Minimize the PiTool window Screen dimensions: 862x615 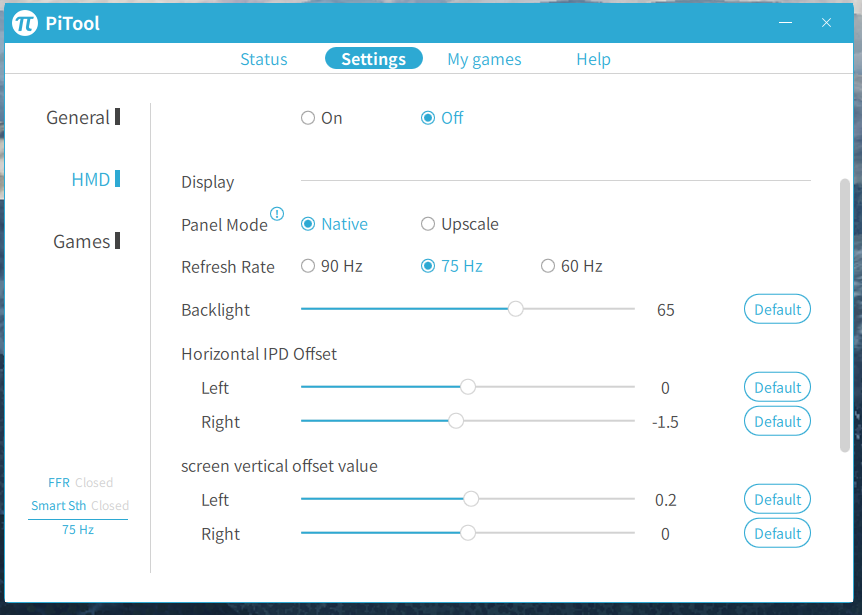(x=785, y=23)
